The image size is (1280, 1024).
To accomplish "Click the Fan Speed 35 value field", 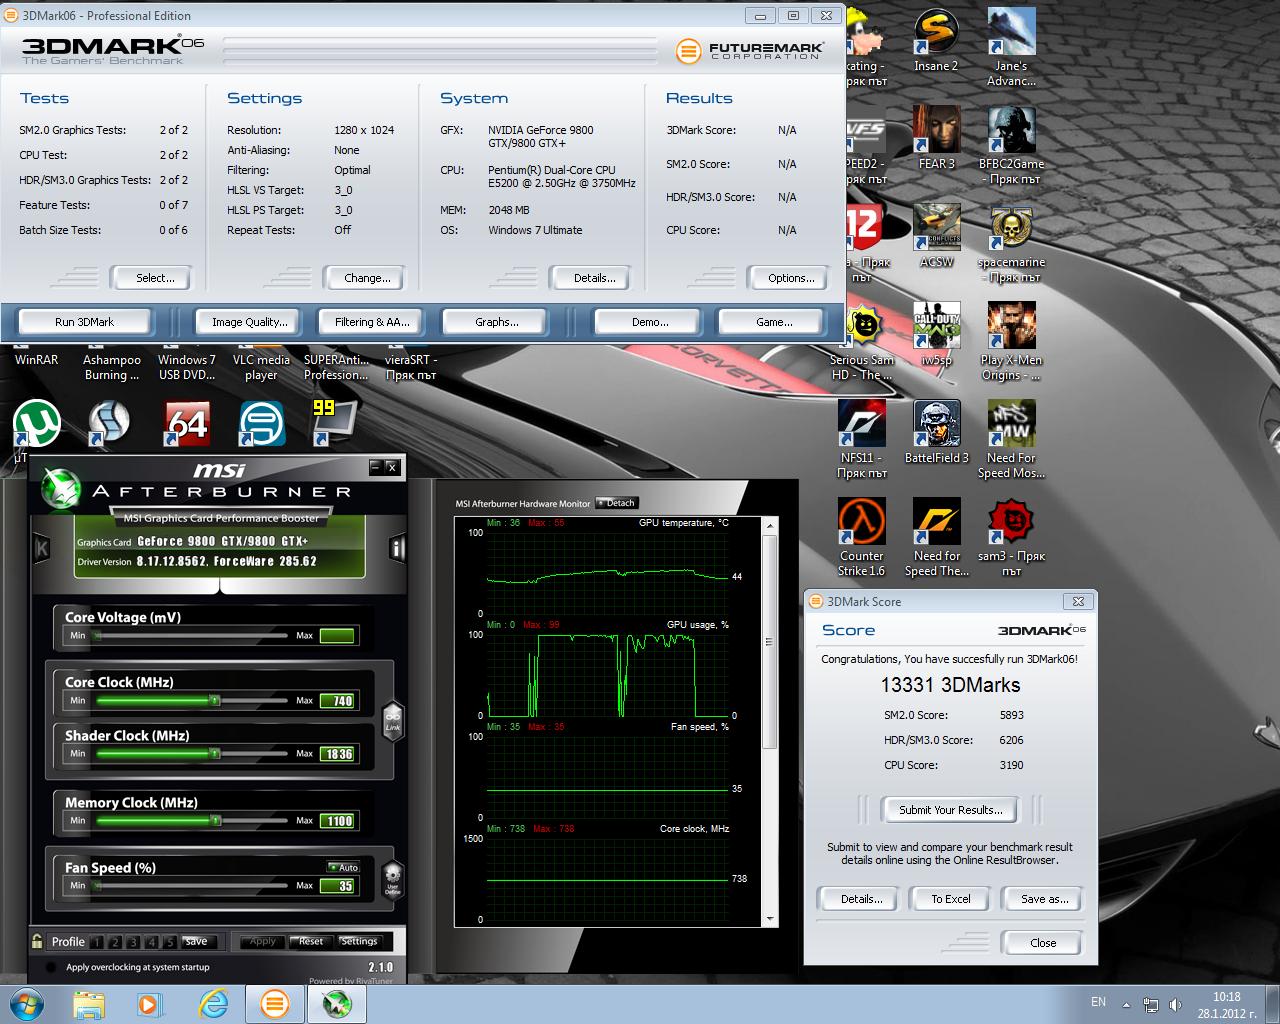I will pos(338,886).
